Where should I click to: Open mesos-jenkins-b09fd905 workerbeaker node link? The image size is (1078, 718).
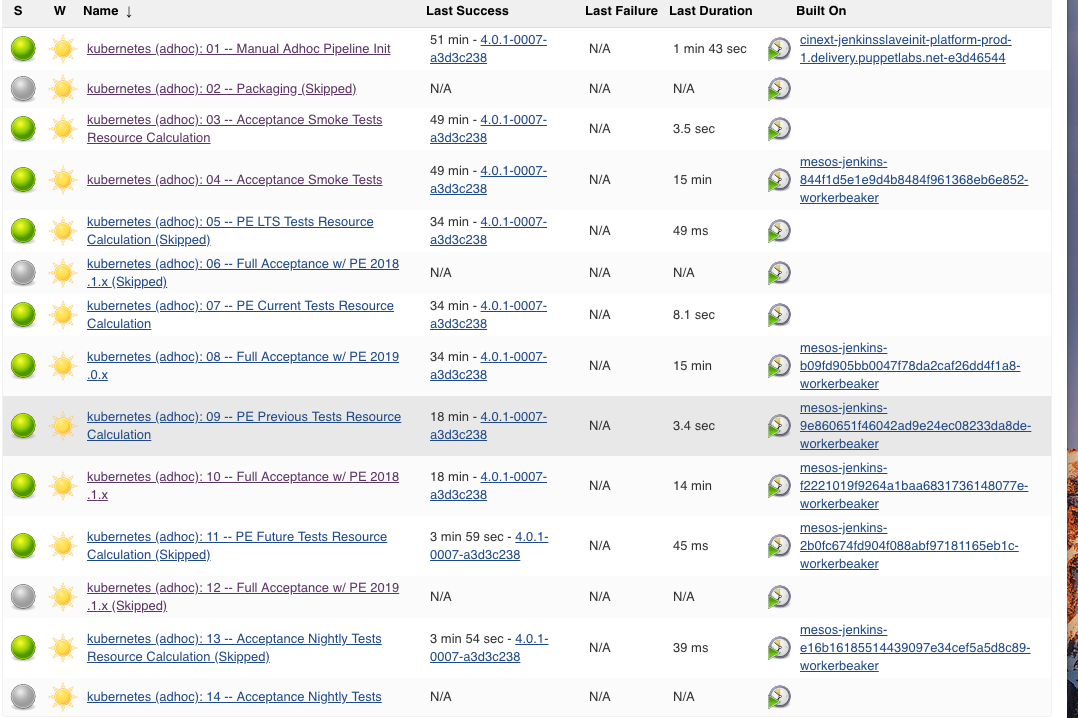click(x=910, y=365)
